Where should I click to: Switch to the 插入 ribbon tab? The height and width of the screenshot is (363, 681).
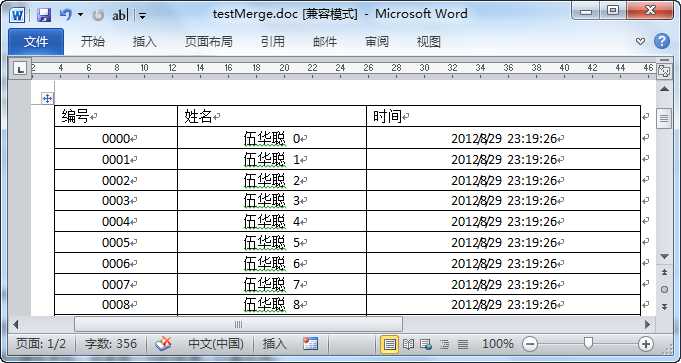(144, 42)
